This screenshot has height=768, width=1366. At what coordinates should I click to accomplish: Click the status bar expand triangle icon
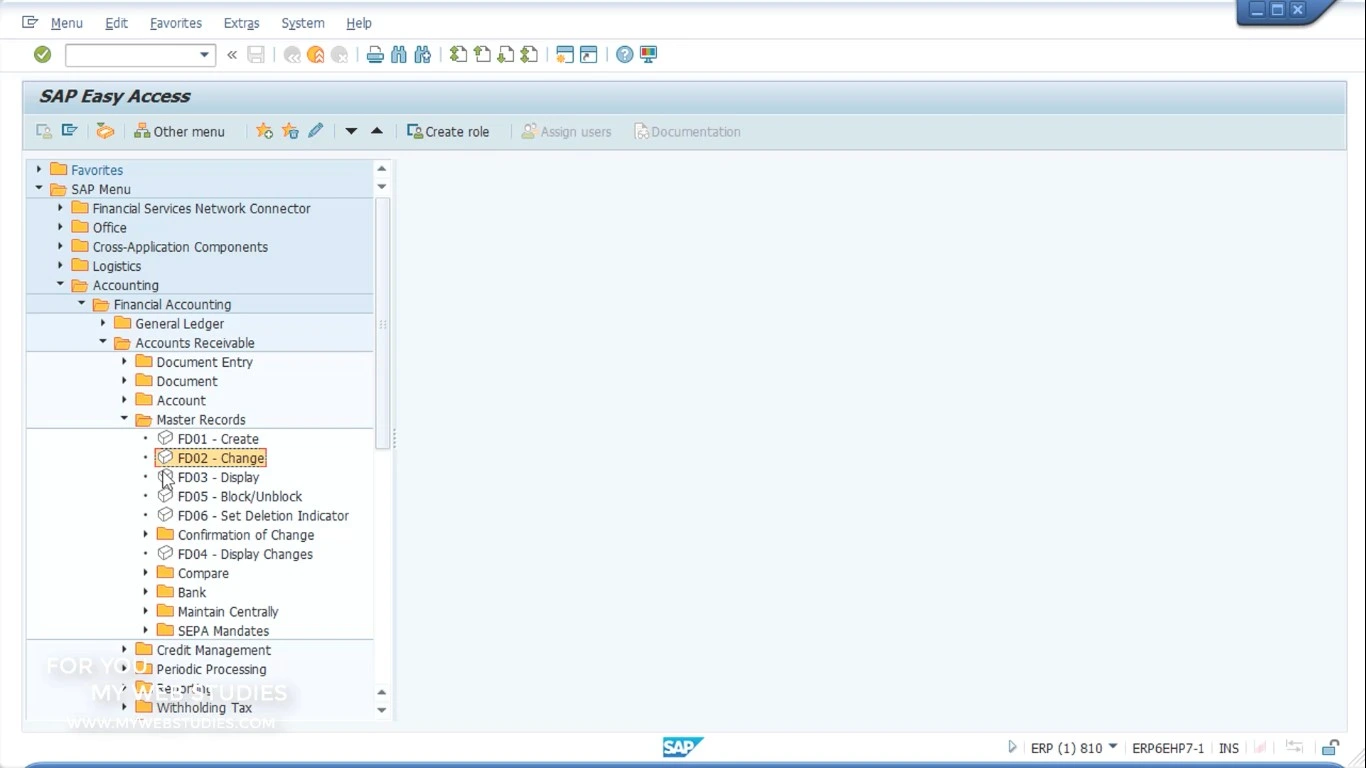[1012, 747]
